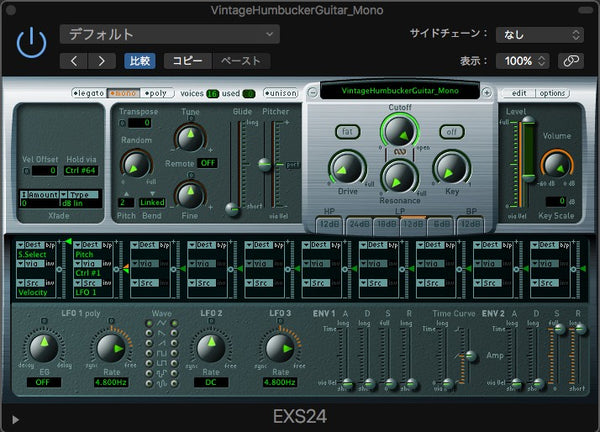Open the デフォルト preset dropdown
Screen dimensions: 600x432
[170, 34]
